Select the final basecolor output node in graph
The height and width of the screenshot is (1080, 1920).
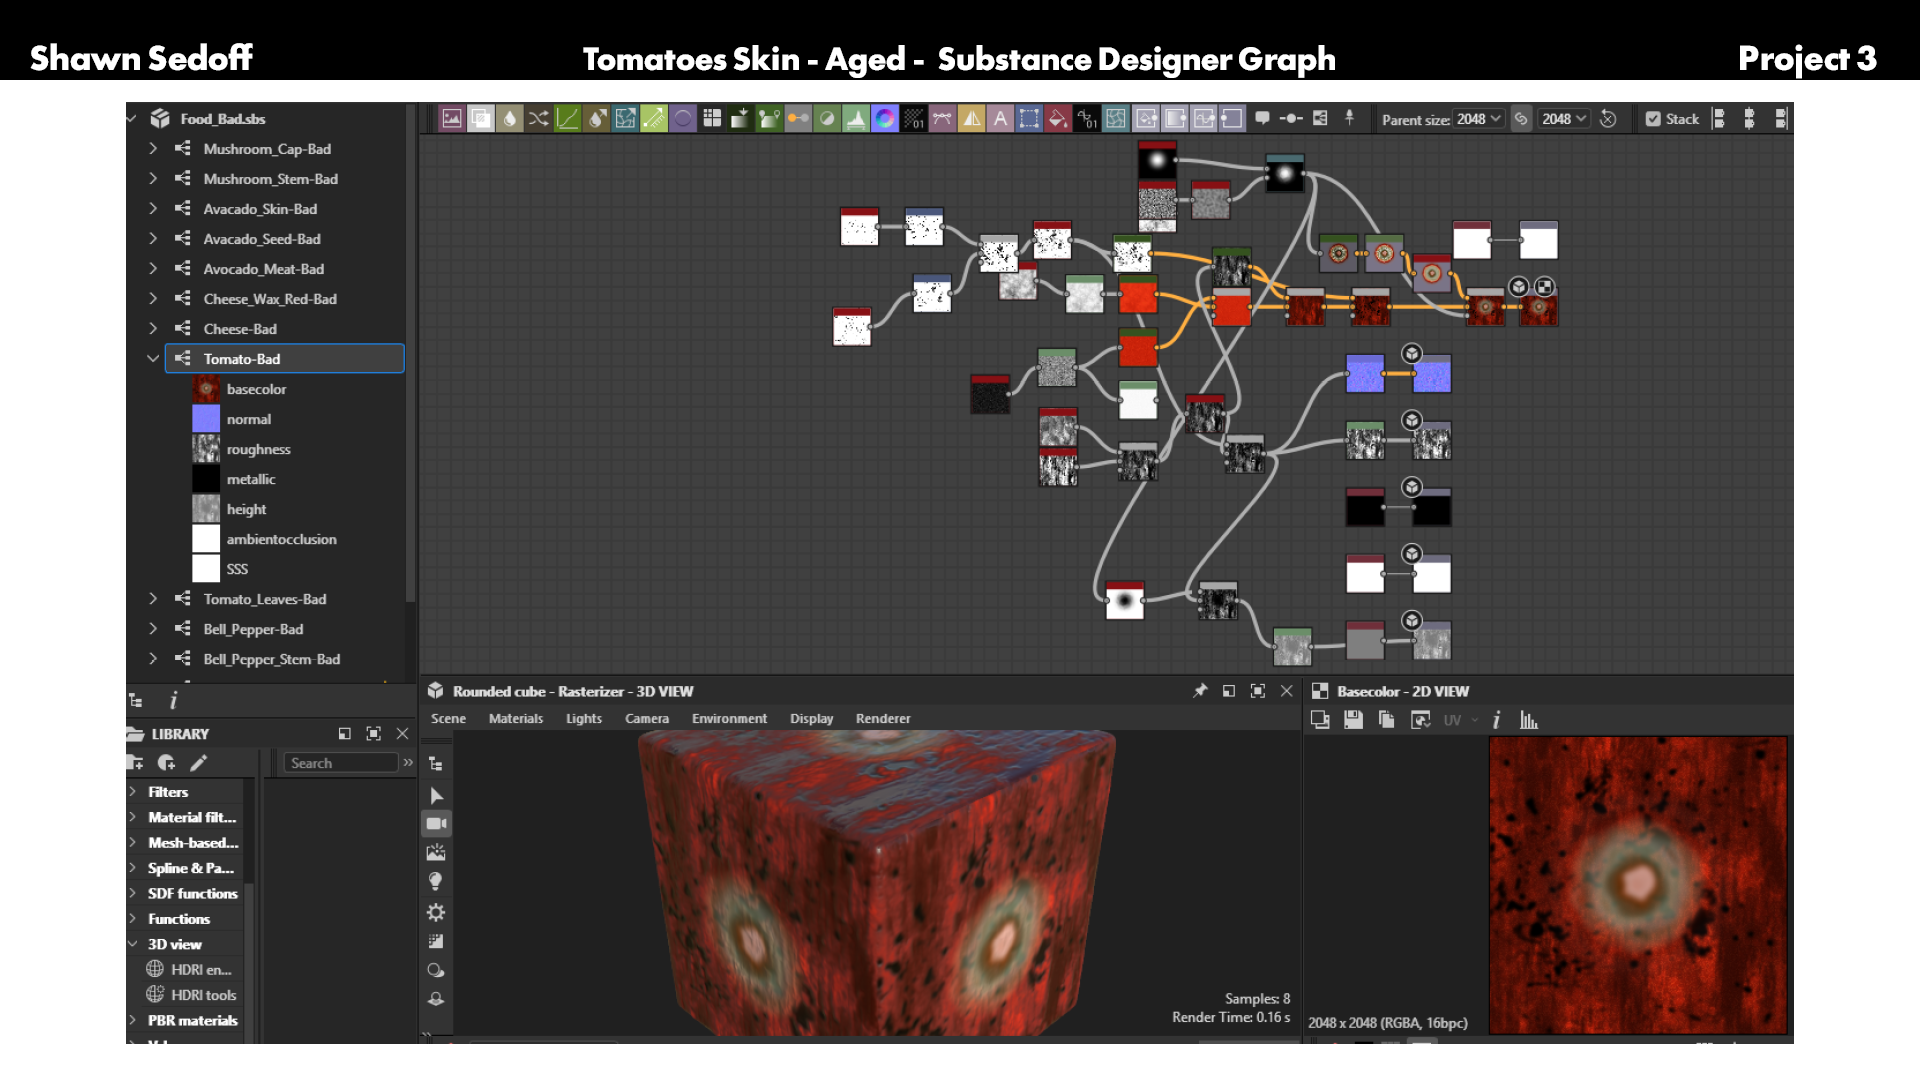(1538, 308)
